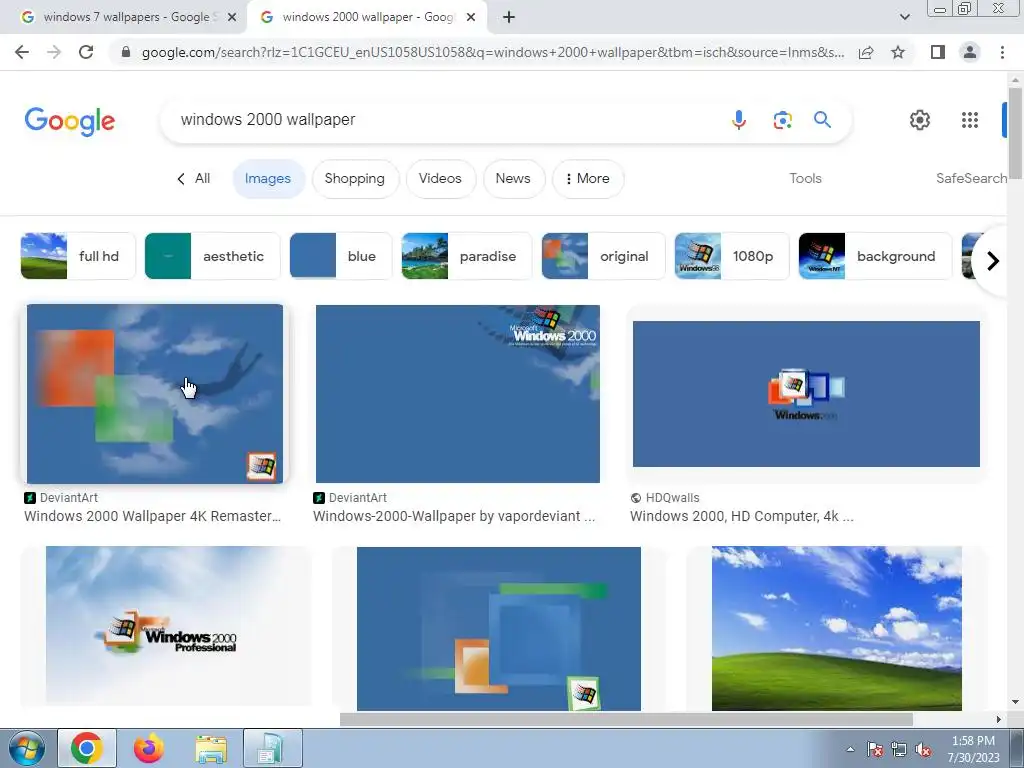Image resolution: width=1024 pixels, height=768 pixels.
Task: Click the address bar URL
Action: 492,52
